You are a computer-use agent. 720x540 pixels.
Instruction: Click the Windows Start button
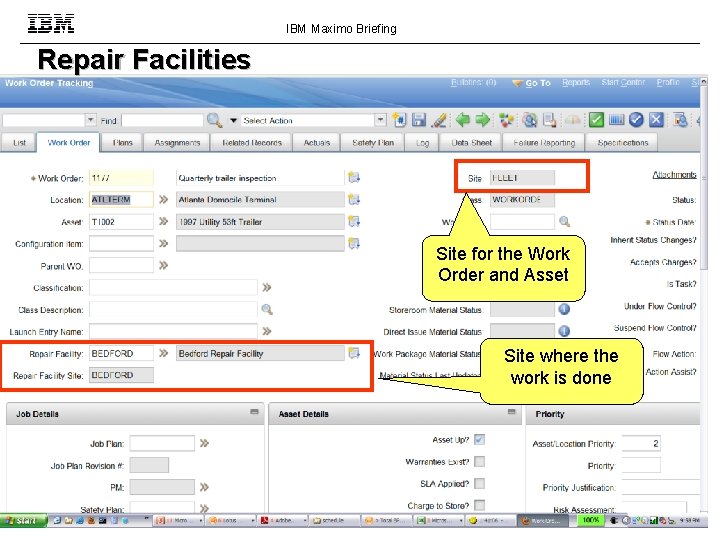coord(23,521)
